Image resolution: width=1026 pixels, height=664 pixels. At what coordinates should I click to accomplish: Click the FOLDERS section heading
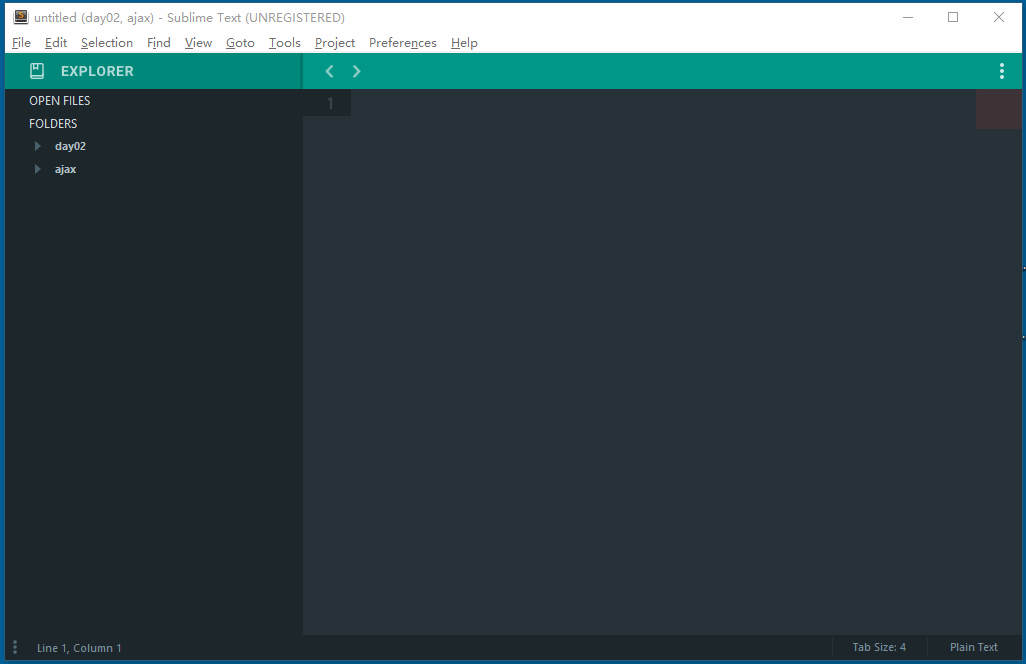click(x=53, y=124)
